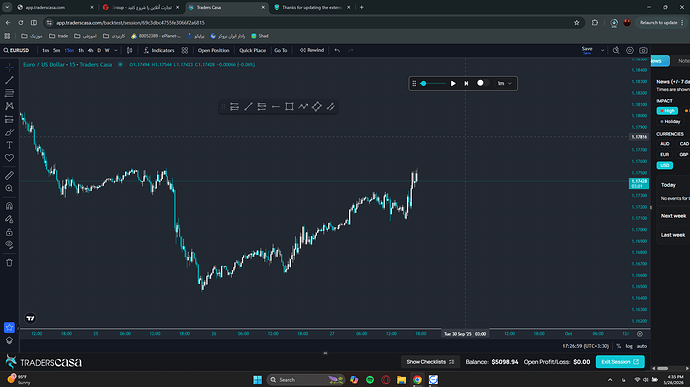Image resolution: width=690 pixels, height=387 pixels.
Task: Click the Exit Session button
Action: point(620,362)
